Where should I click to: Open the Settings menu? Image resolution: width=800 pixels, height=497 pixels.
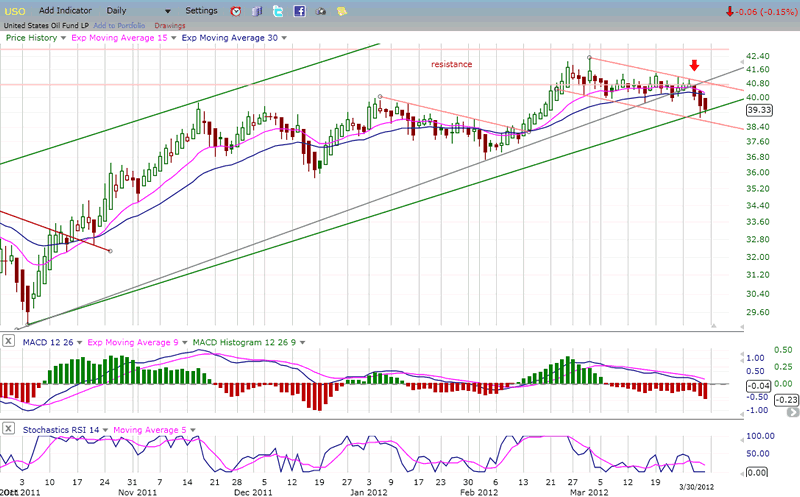pyautogui.click(x=201, y=10)
